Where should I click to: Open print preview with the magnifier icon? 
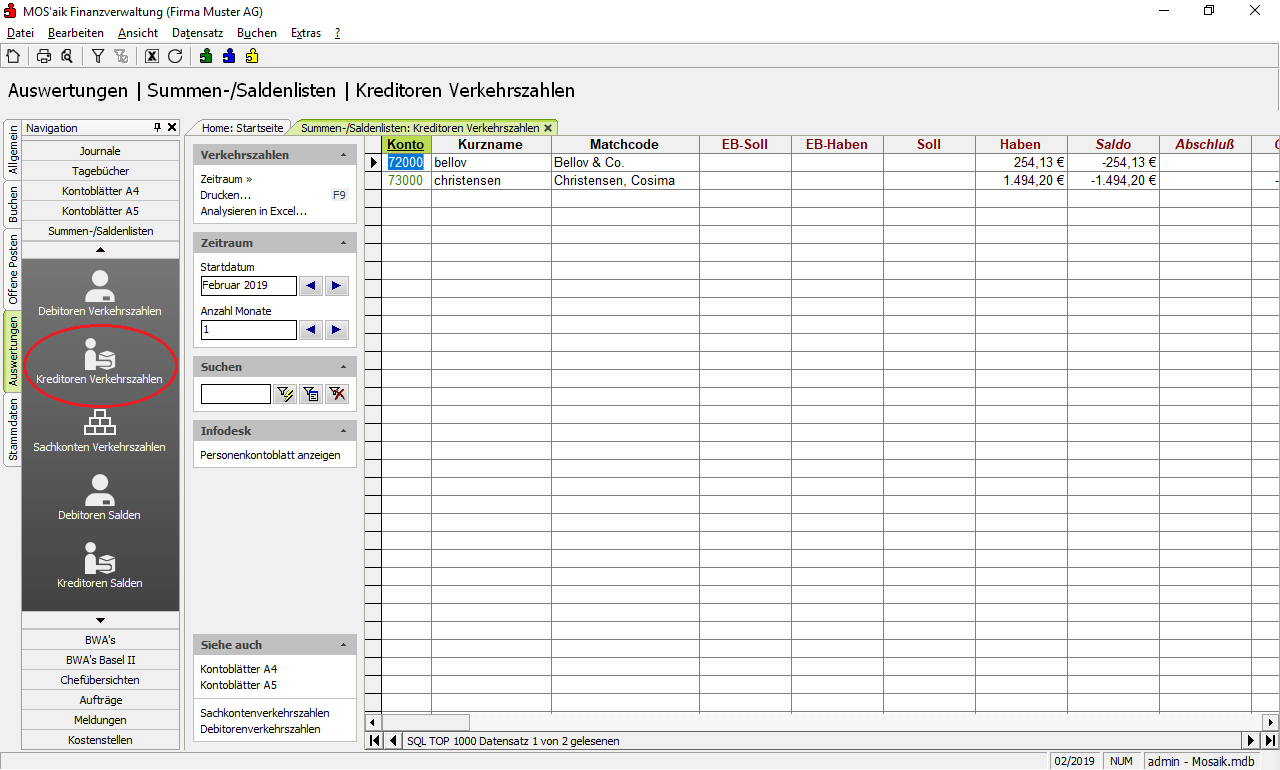click(x=66, y=56)
